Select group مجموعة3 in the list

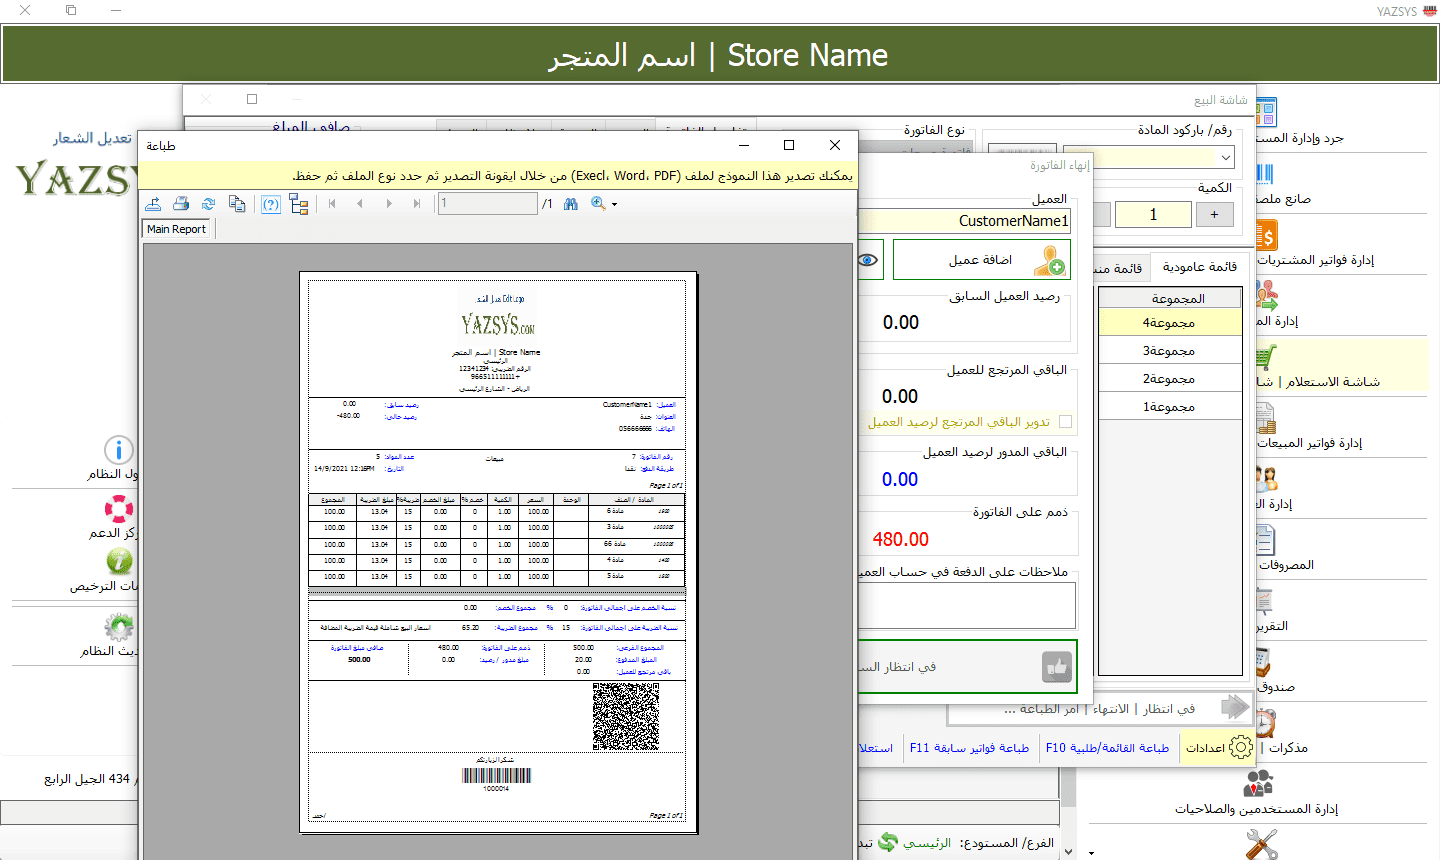click(1170, 351)
